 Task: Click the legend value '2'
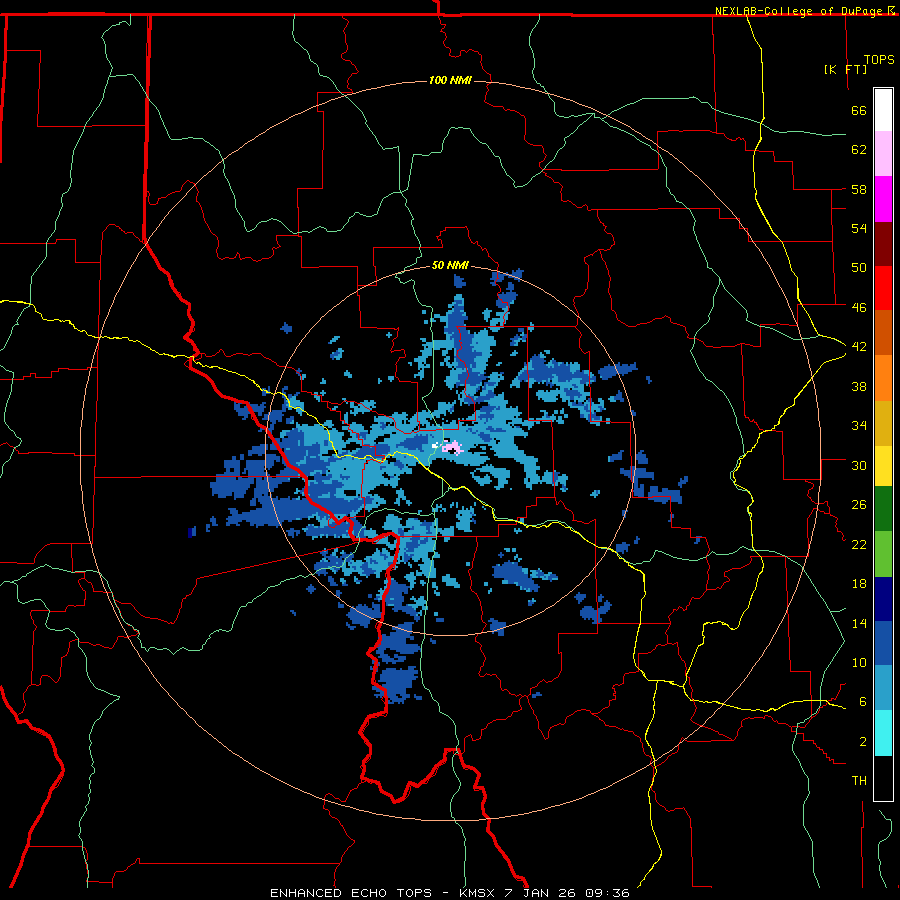(x=862, y=741)
